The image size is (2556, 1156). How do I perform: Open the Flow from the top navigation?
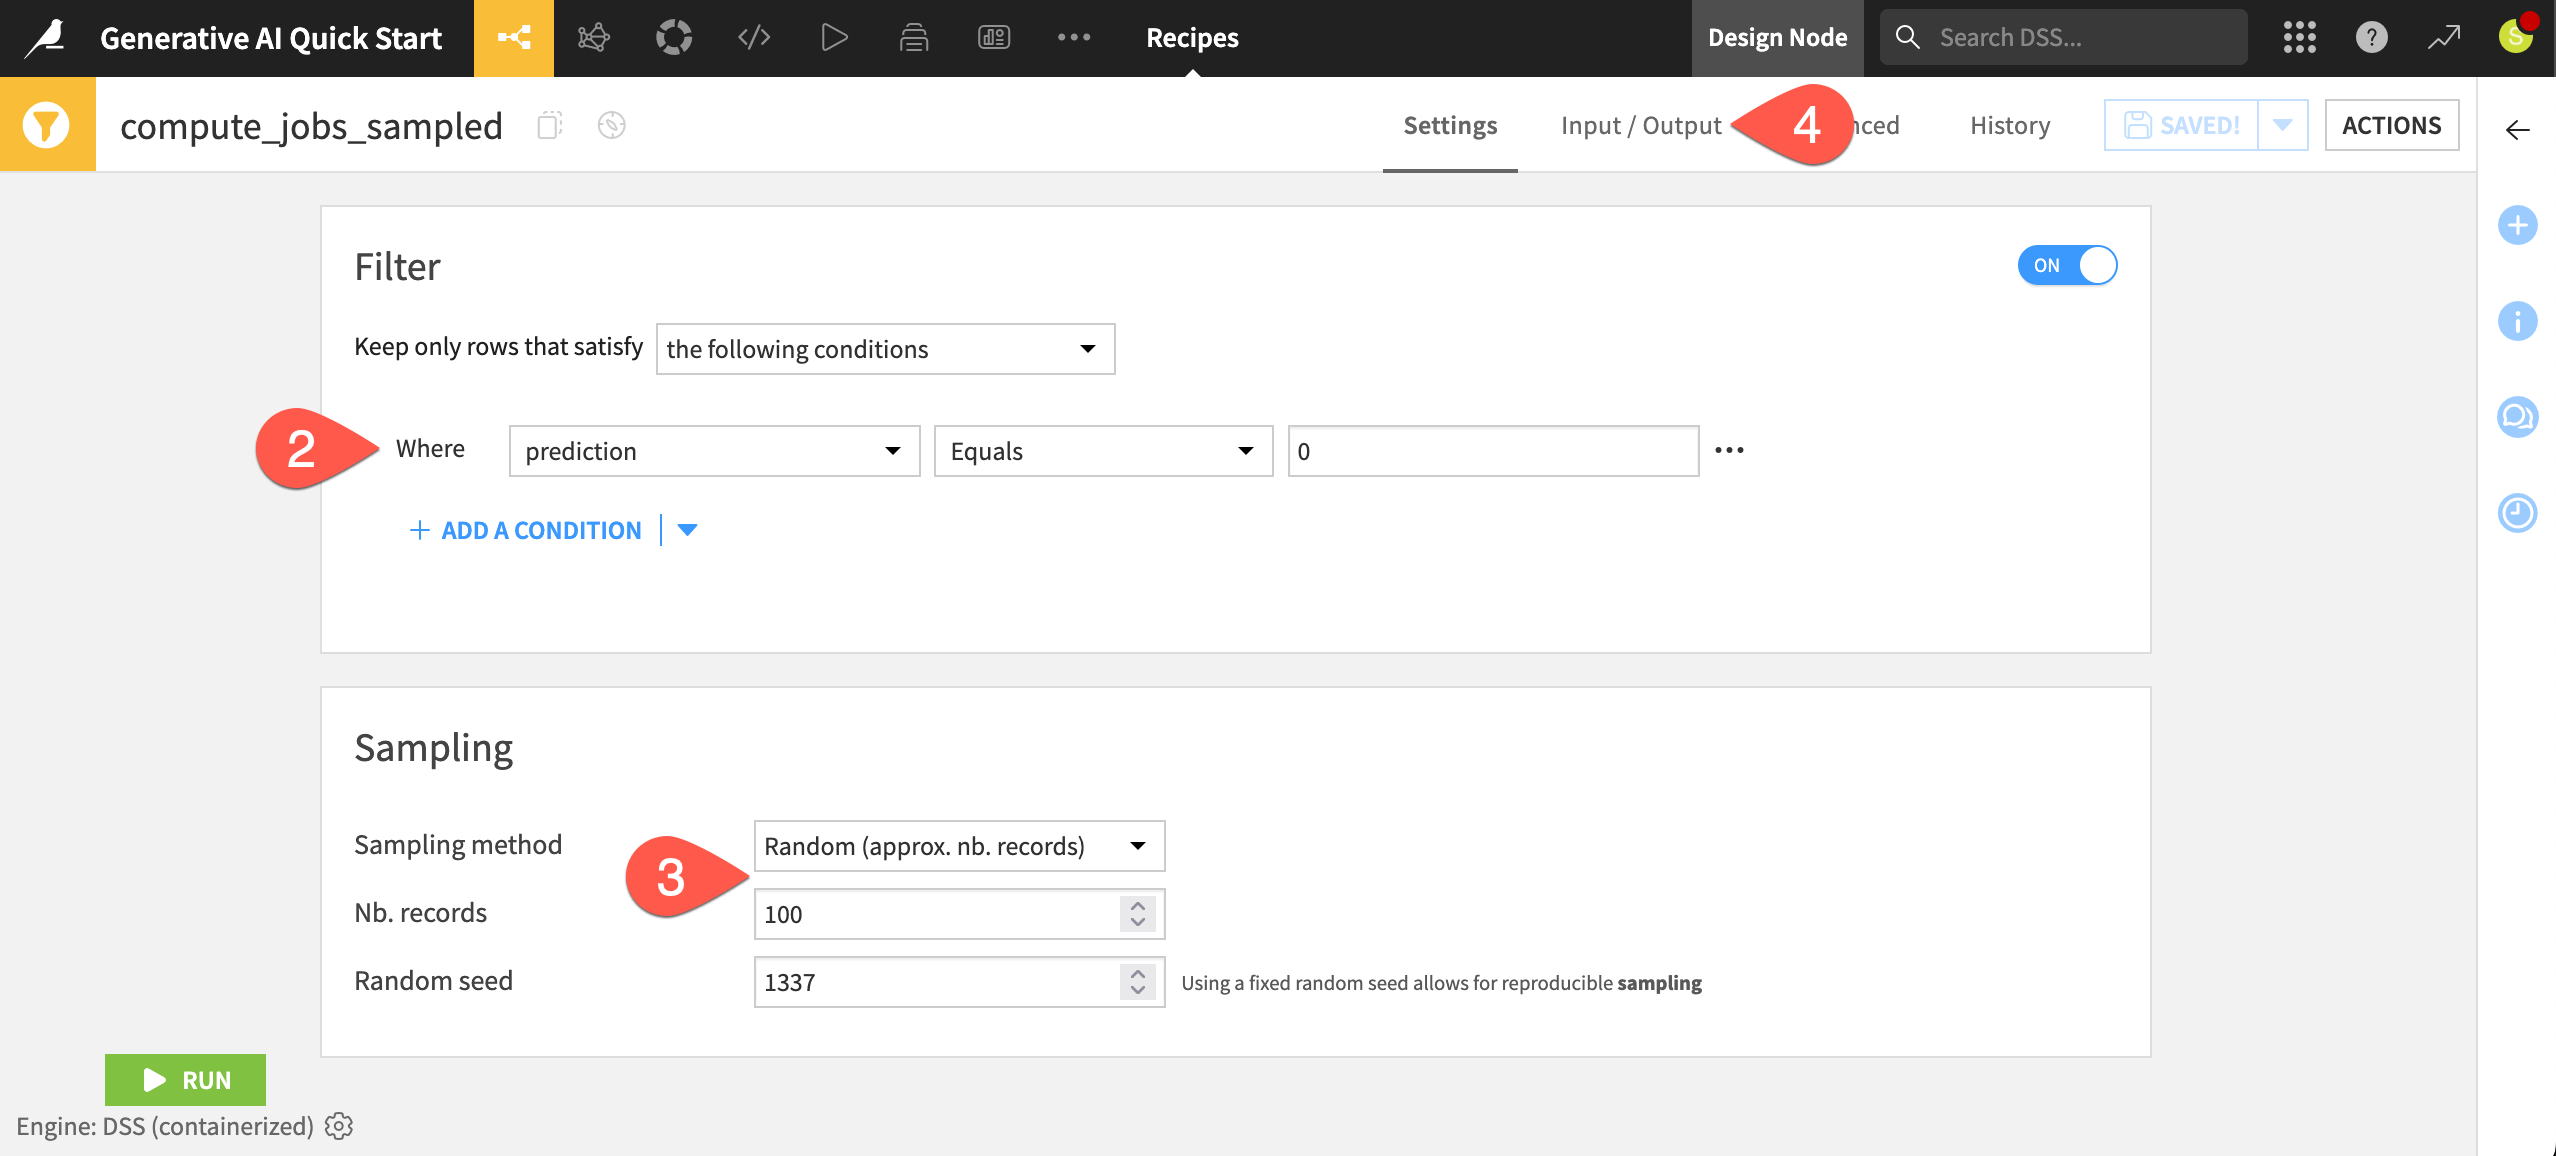(513, 38)
